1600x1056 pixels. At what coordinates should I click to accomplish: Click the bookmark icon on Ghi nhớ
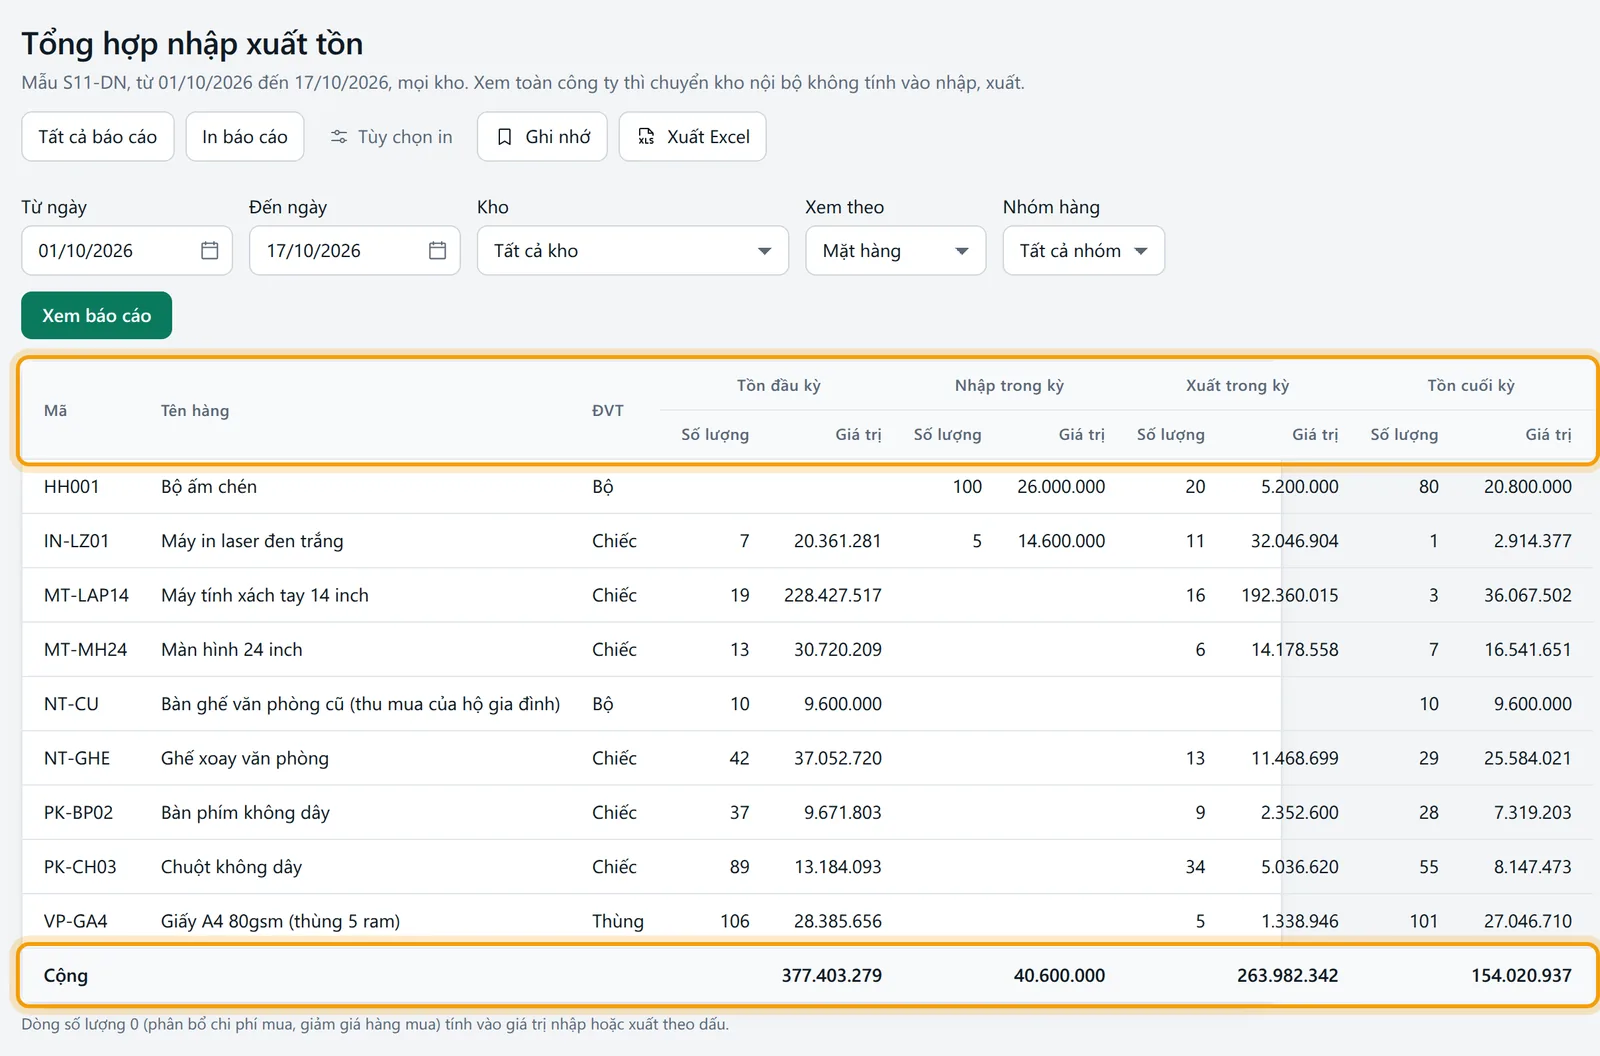[505, 137]
